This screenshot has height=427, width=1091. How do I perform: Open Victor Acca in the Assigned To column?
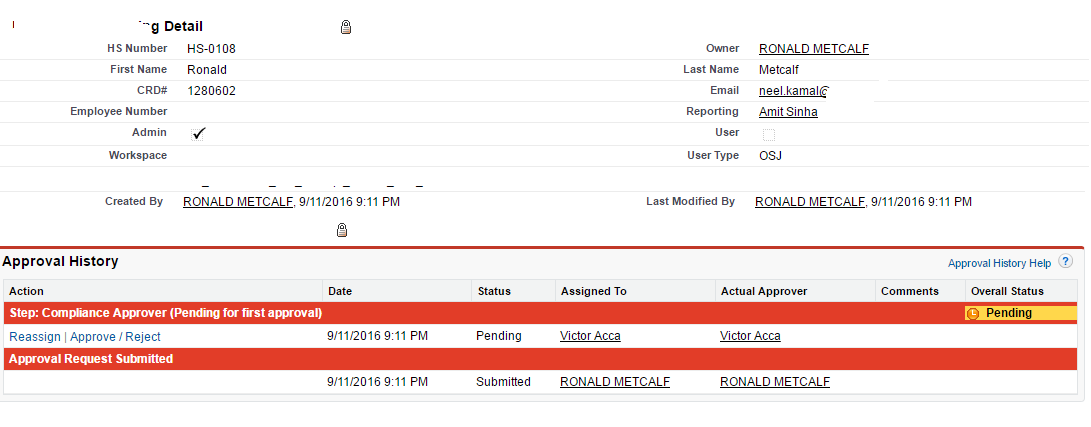[x=590, y=336]
